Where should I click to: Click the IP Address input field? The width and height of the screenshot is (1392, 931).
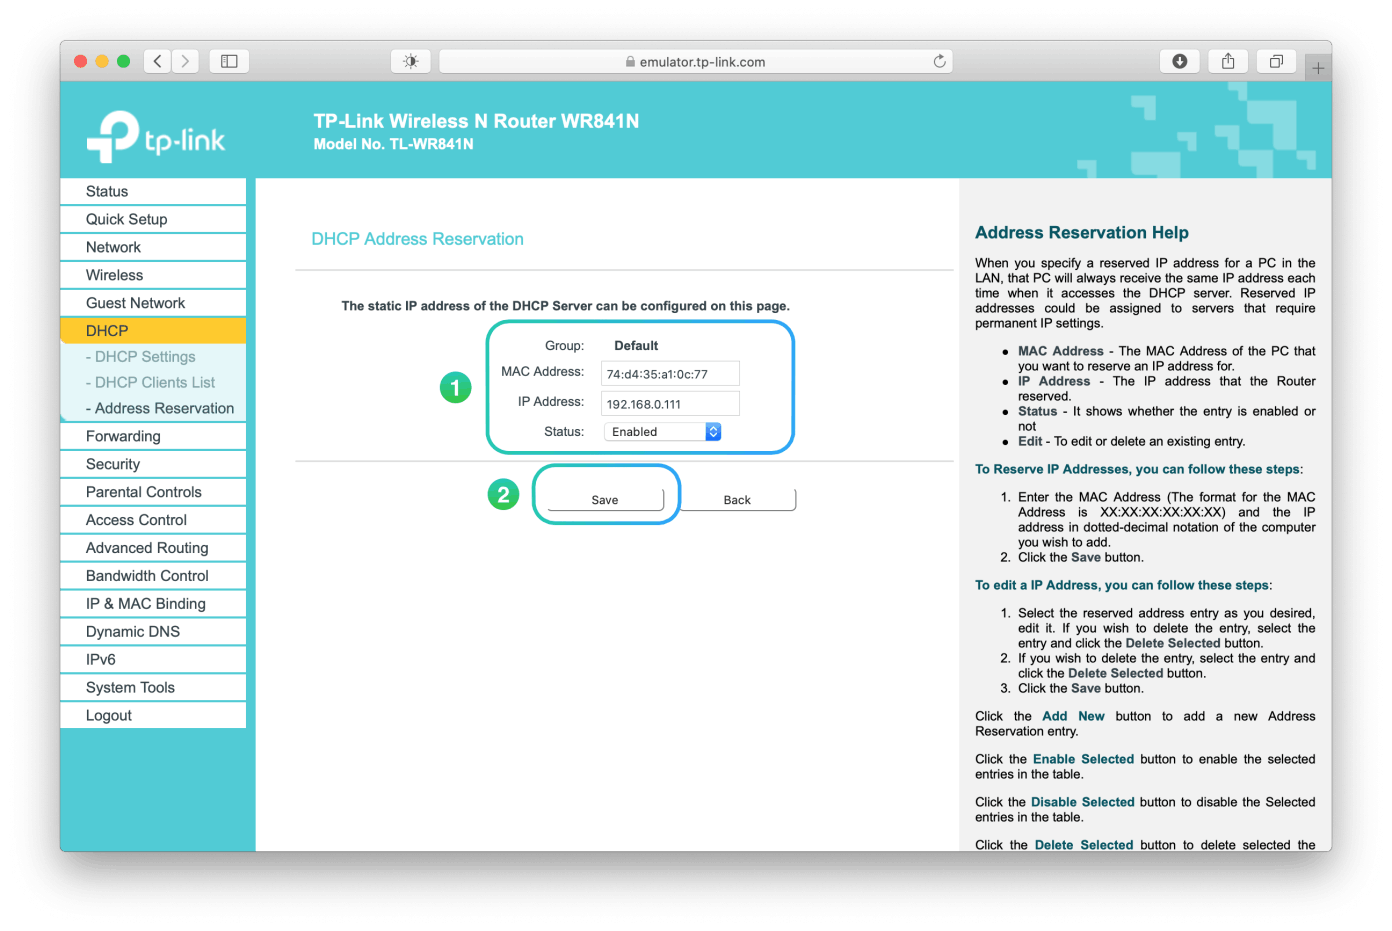(x=670, y=404)
